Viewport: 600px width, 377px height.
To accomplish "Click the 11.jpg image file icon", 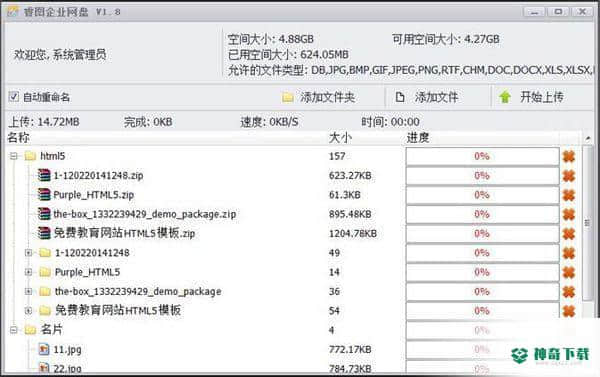I will tap(44, 349).
